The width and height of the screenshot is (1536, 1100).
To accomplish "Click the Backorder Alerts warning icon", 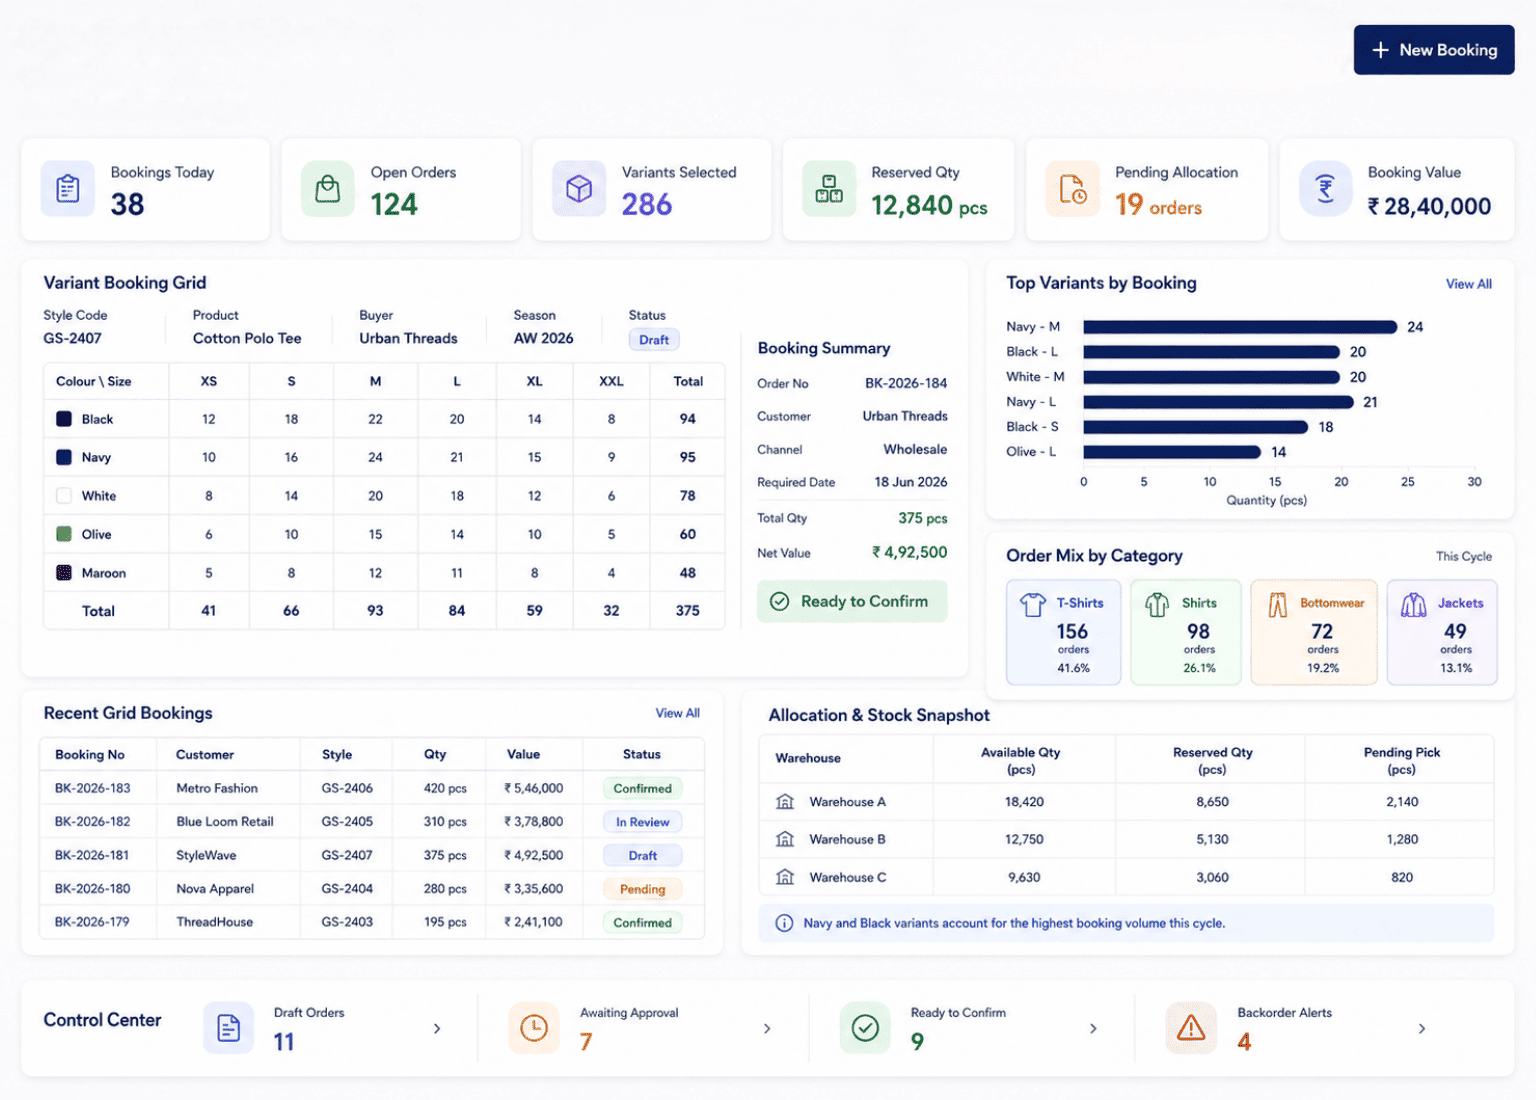I will pyautogui.click(x=1191, y=1028).
